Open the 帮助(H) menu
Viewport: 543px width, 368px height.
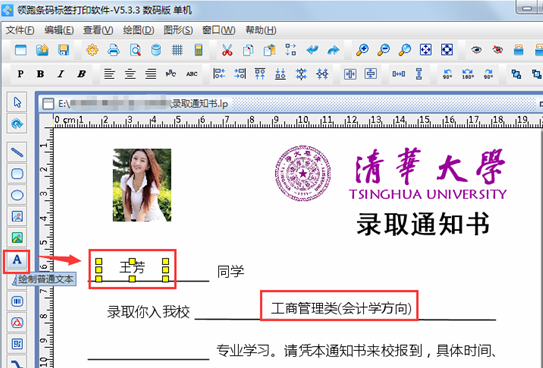click(261, 30)
